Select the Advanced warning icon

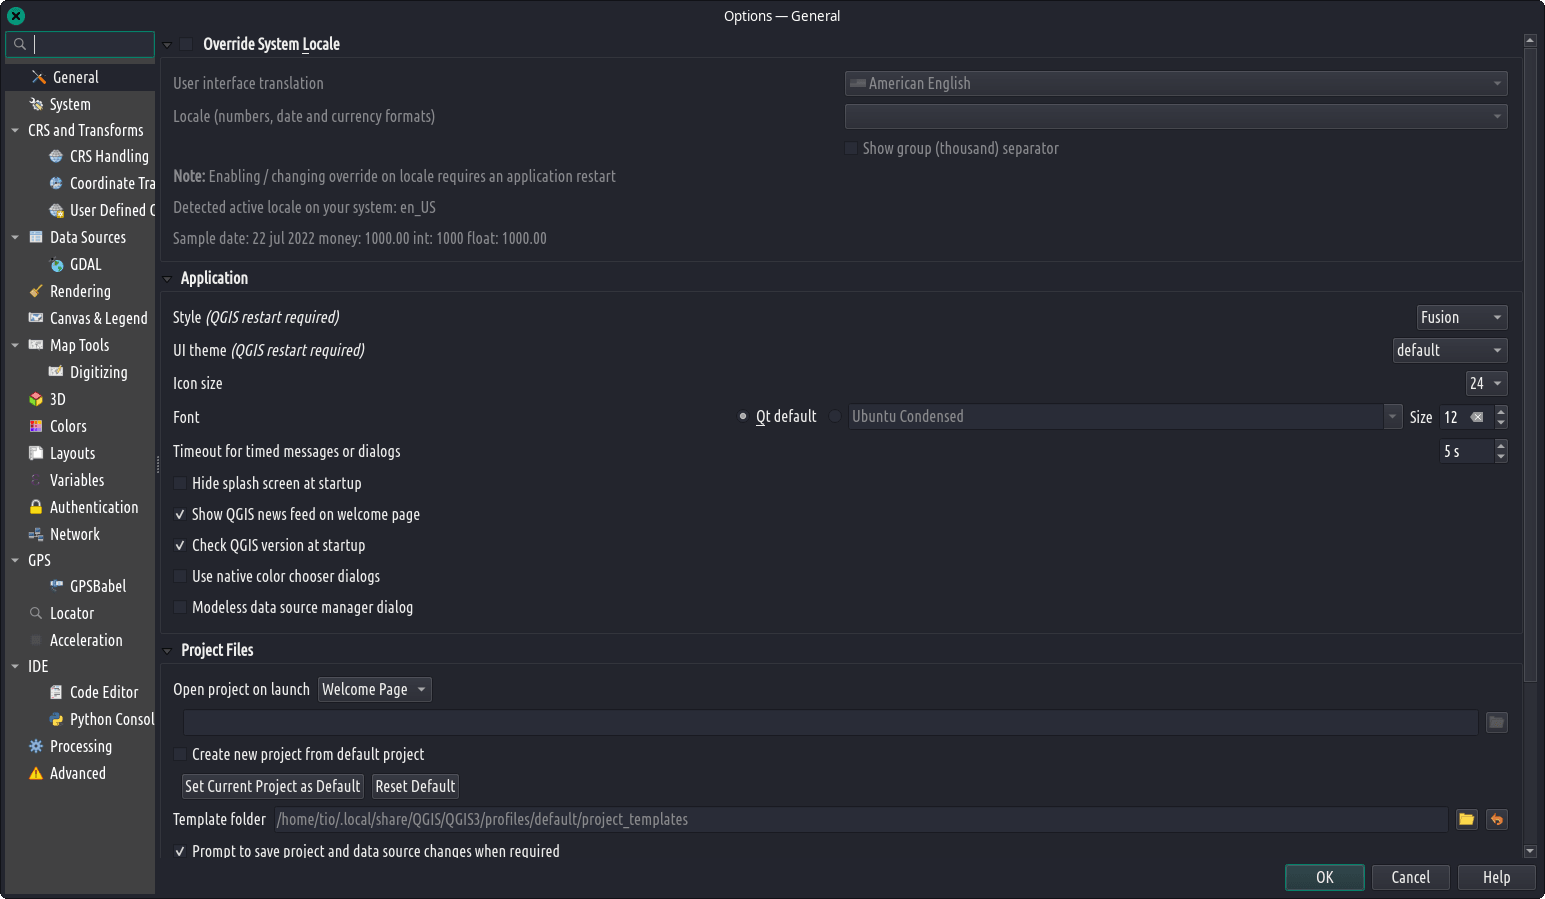[36, 773]
